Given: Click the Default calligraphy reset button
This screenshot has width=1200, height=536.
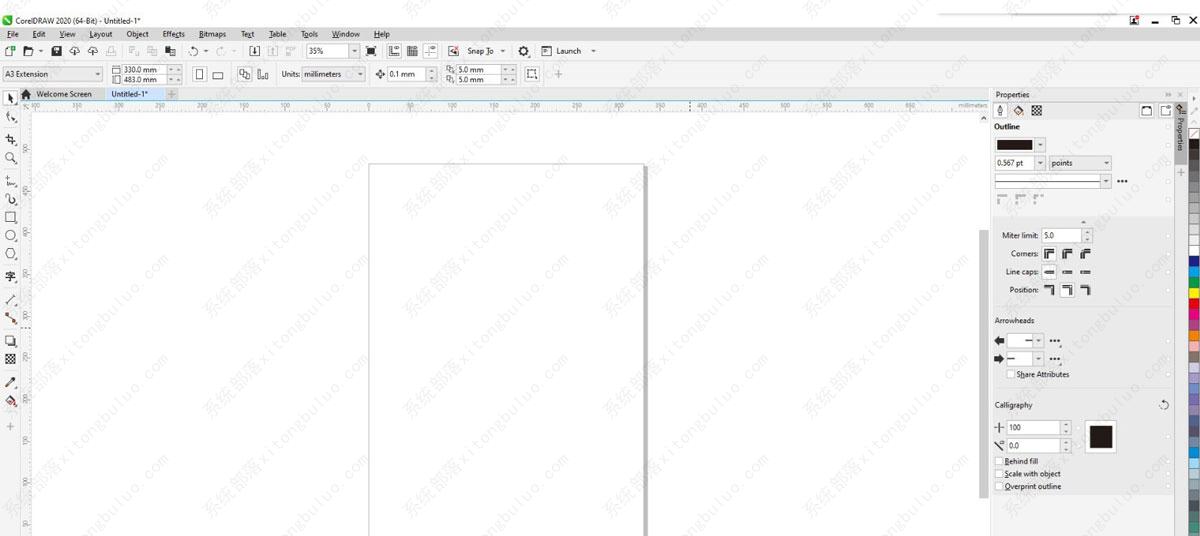Looking at the screenshot, I should pyautogui.click(x=1164, y=405).
